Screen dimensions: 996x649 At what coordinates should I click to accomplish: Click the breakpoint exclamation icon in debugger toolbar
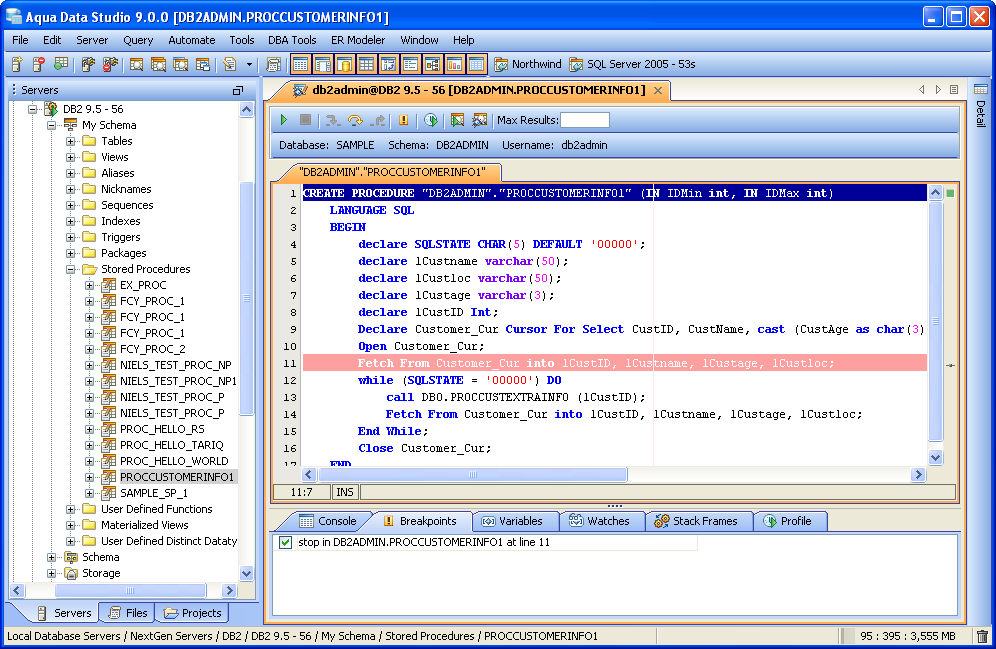404,120
